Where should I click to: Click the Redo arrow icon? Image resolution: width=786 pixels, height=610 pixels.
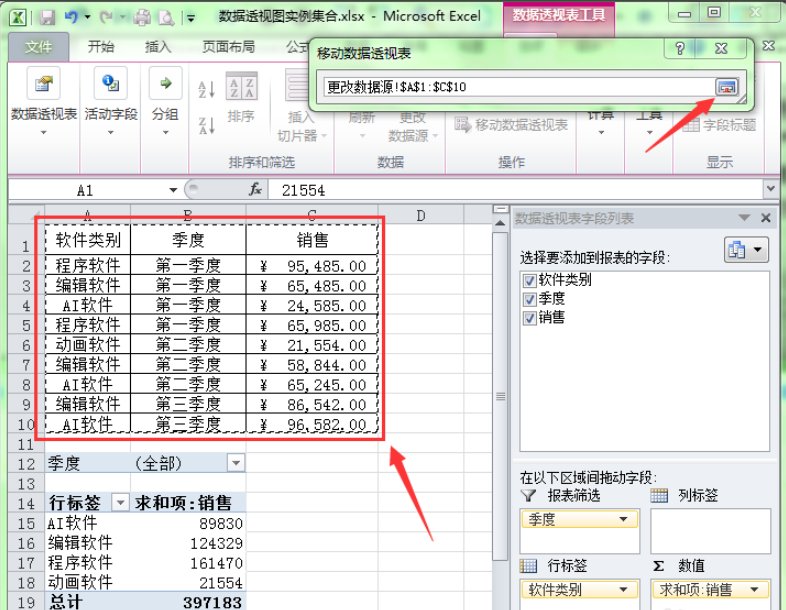pos(106,18)
